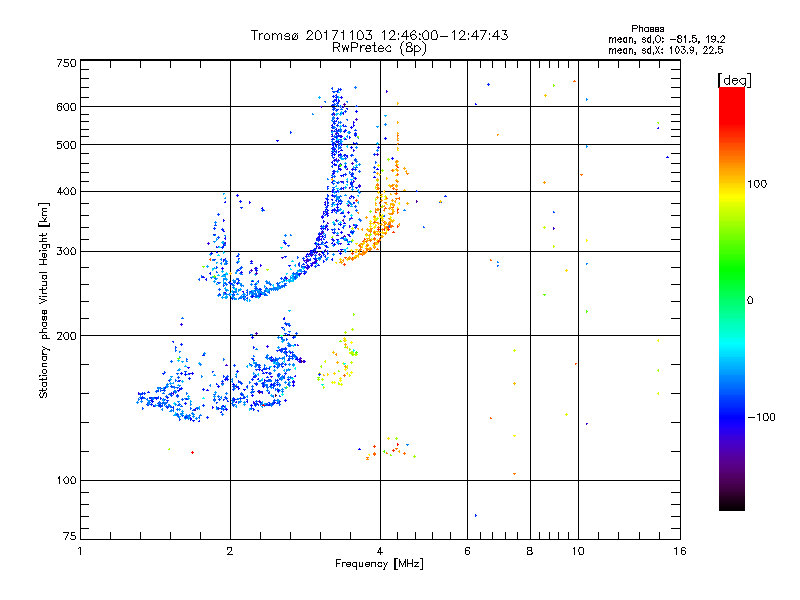Click the '400' y-axis tick label
800x600 pixels.
point(66,191)
